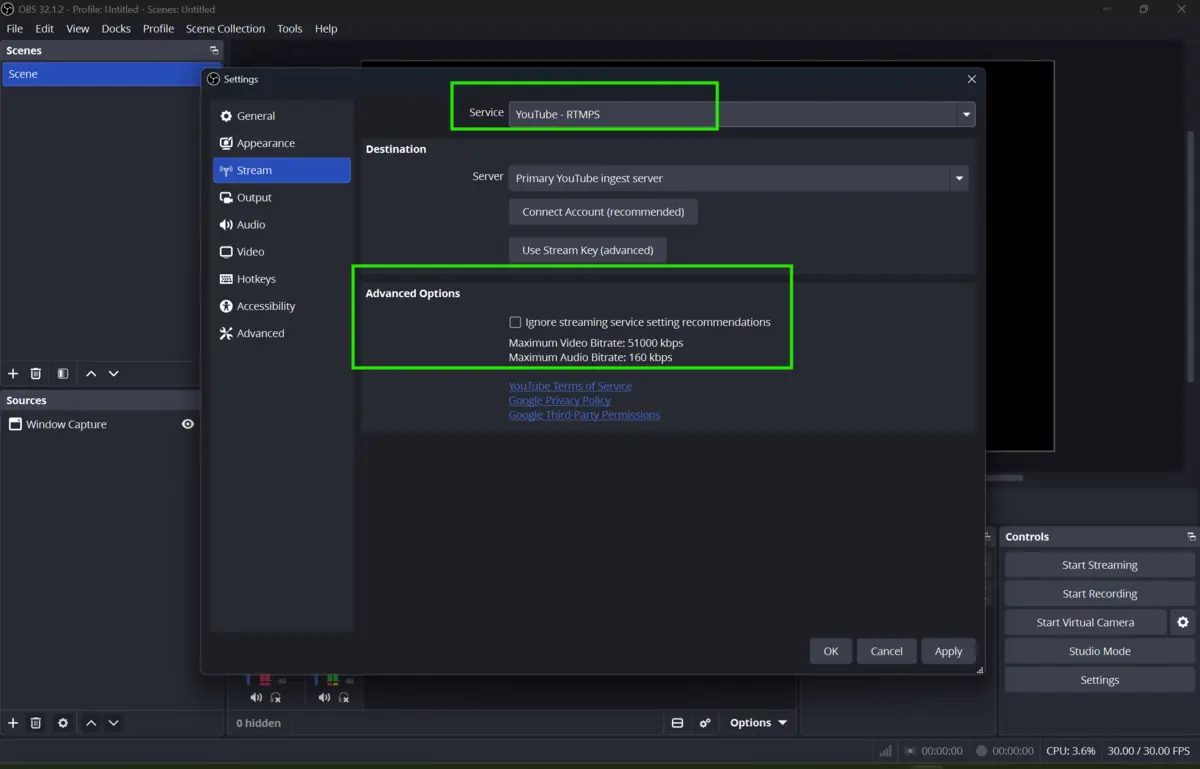Click network signal bars icon in status bar

tap(886, 750)
